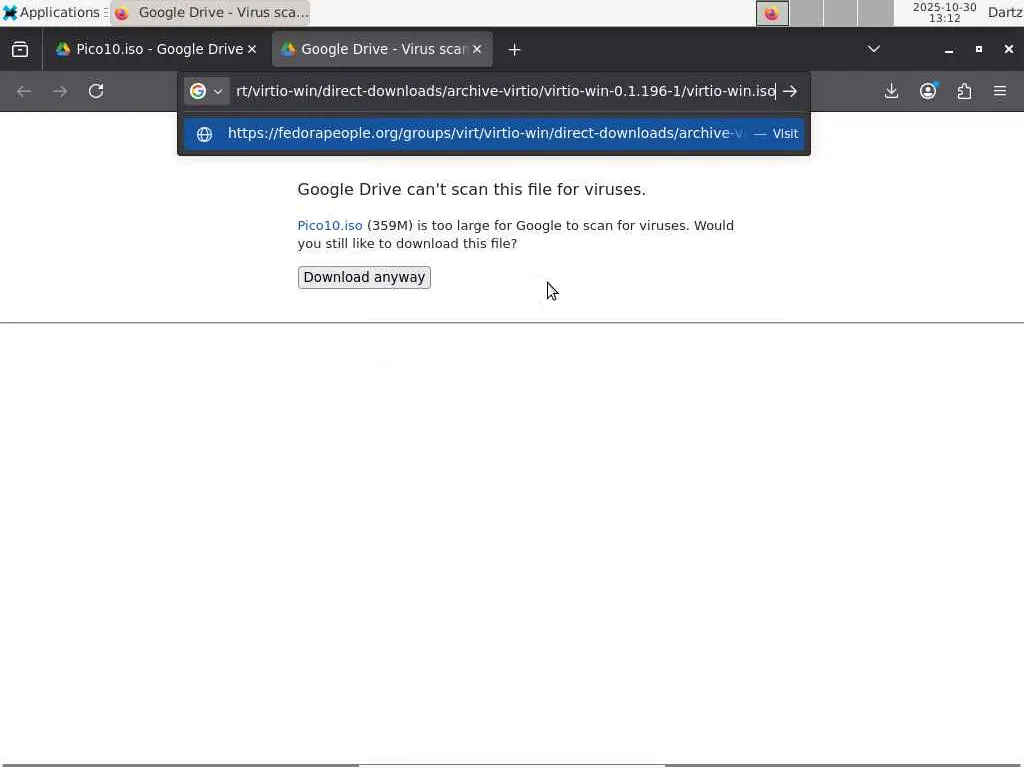Open the Firefox account menu

point(928,91)
